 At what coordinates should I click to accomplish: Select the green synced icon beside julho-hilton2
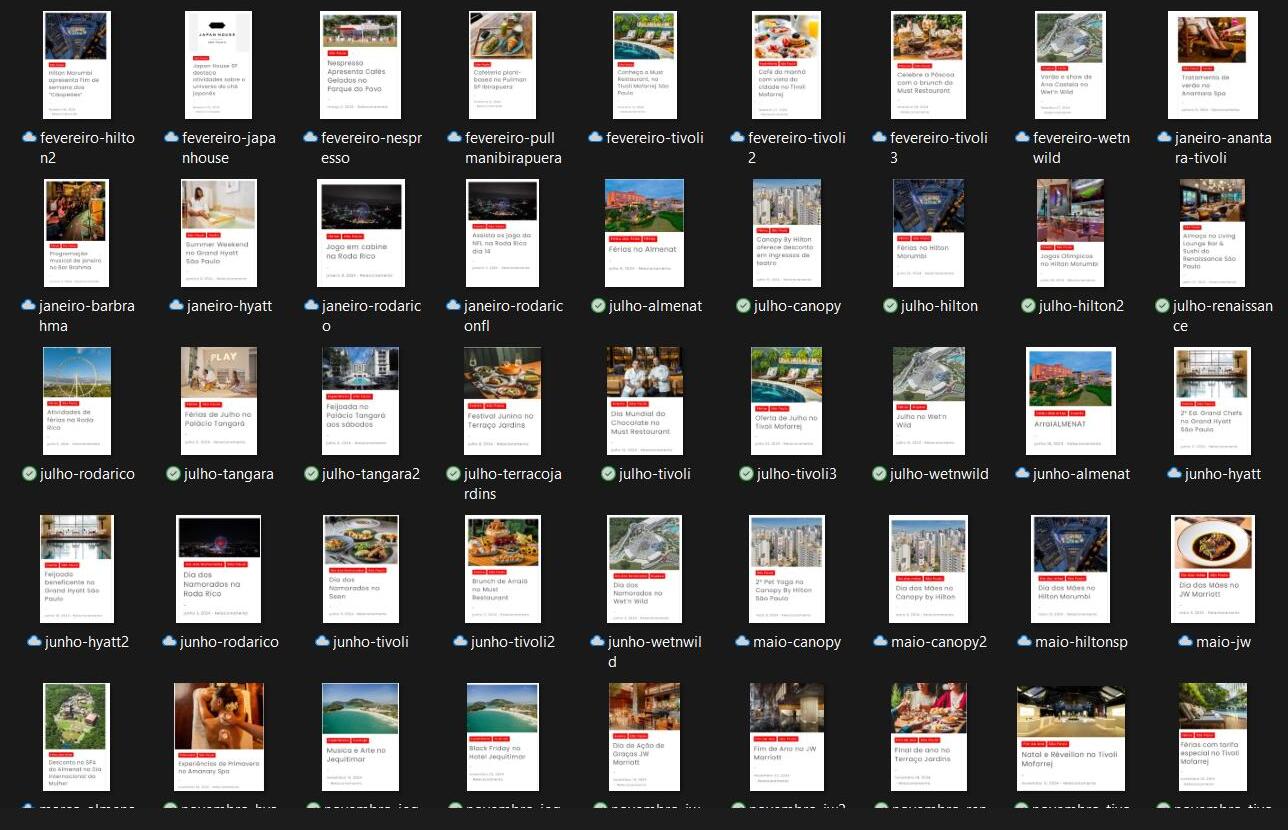pyautogui.click(x=1028, y=306)
